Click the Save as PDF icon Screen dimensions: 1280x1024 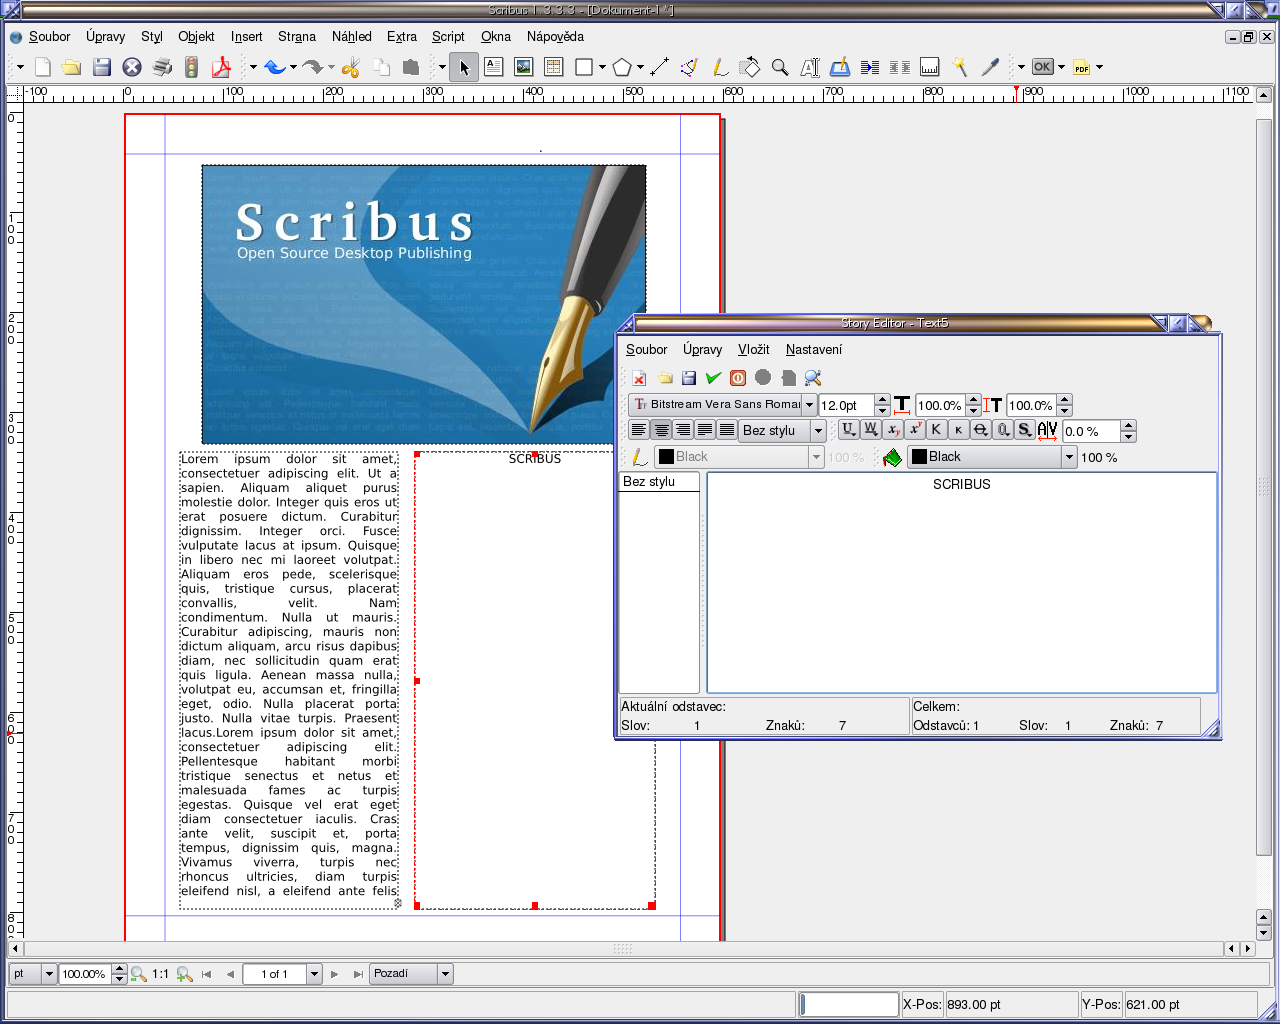pyautogui.click(x=221, y=67)
